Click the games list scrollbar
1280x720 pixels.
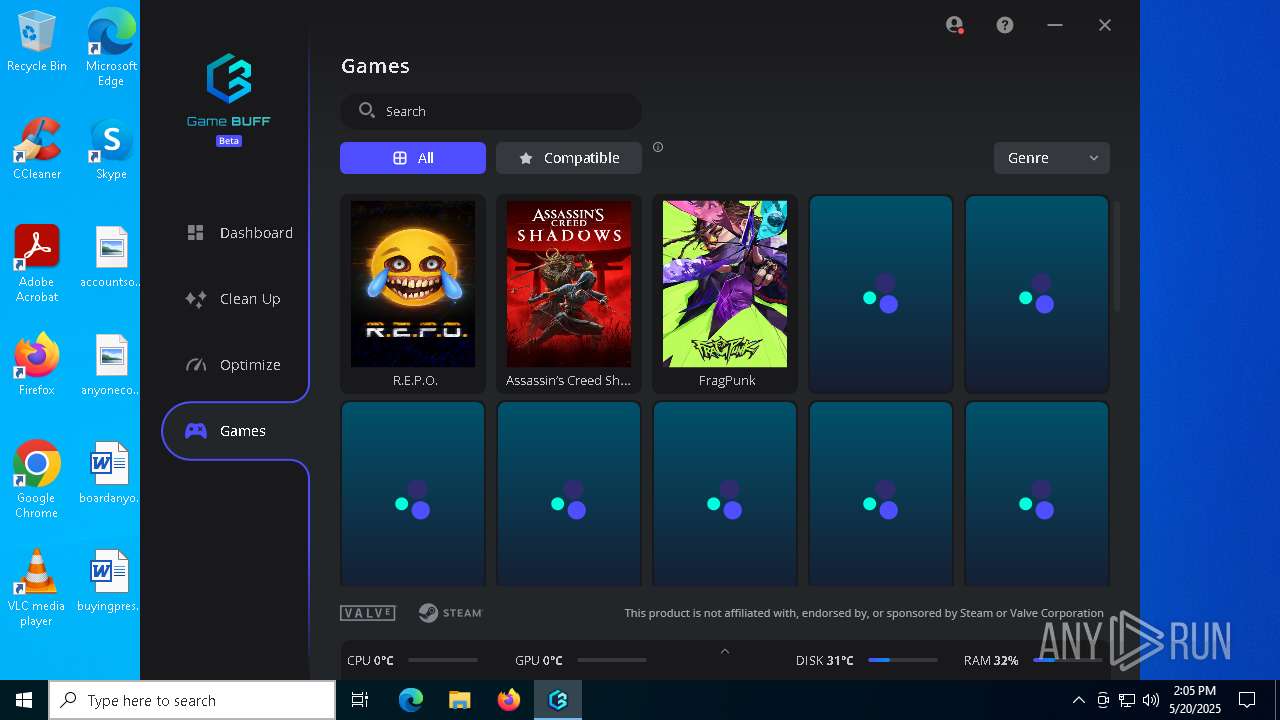click(1117, 255)
